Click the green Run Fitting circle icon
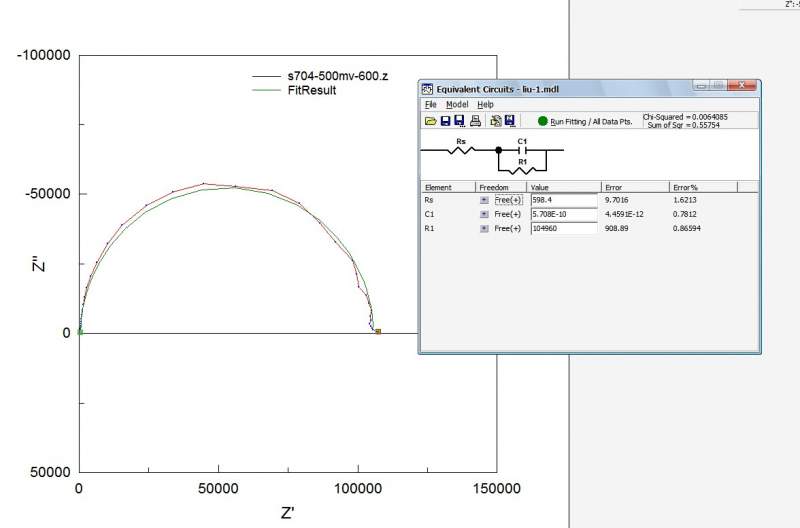 542,121
